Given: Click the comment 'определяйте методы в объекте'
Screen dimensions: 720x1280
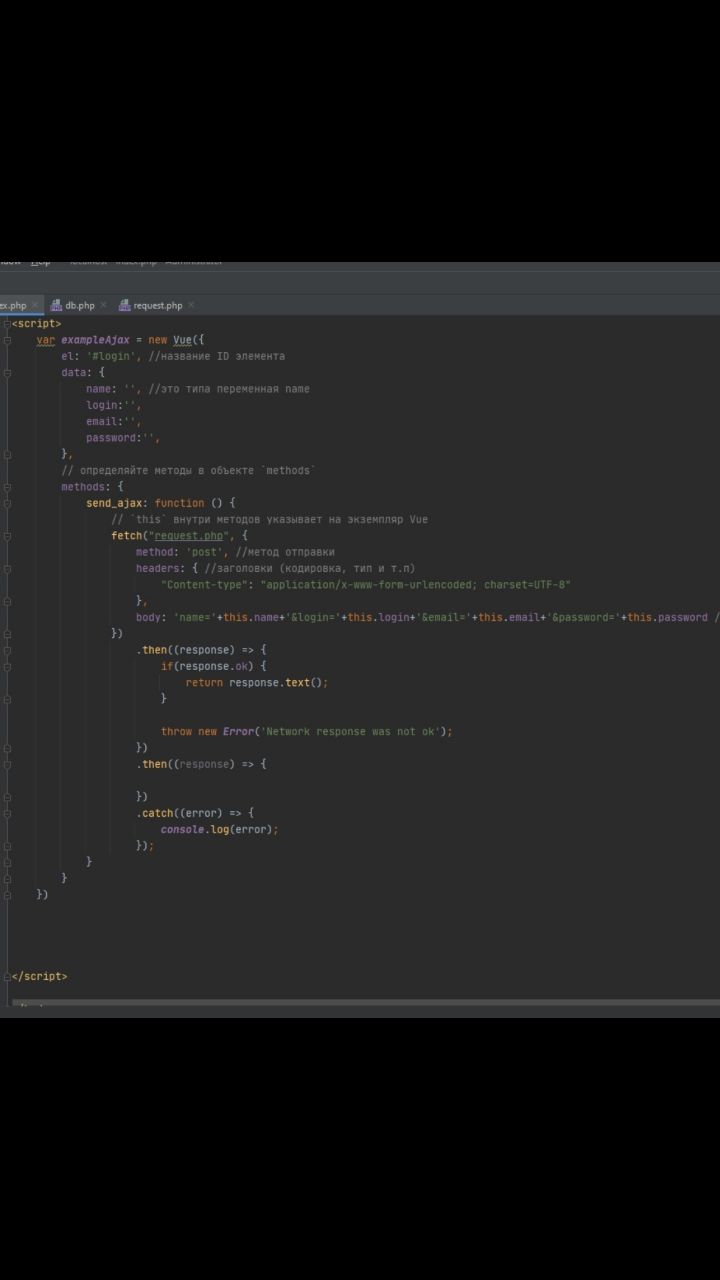Looking at the screenshot, I should pos(188,470).
